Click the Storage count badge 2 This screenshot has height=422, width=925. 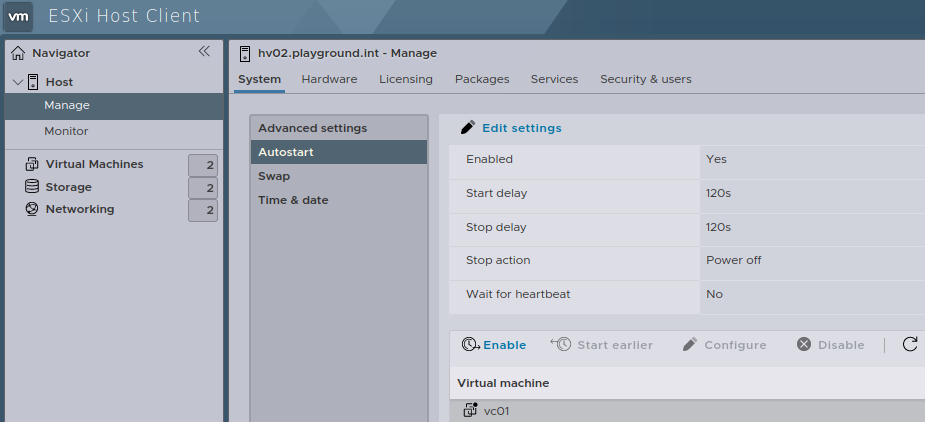click(x=203, y=188)
